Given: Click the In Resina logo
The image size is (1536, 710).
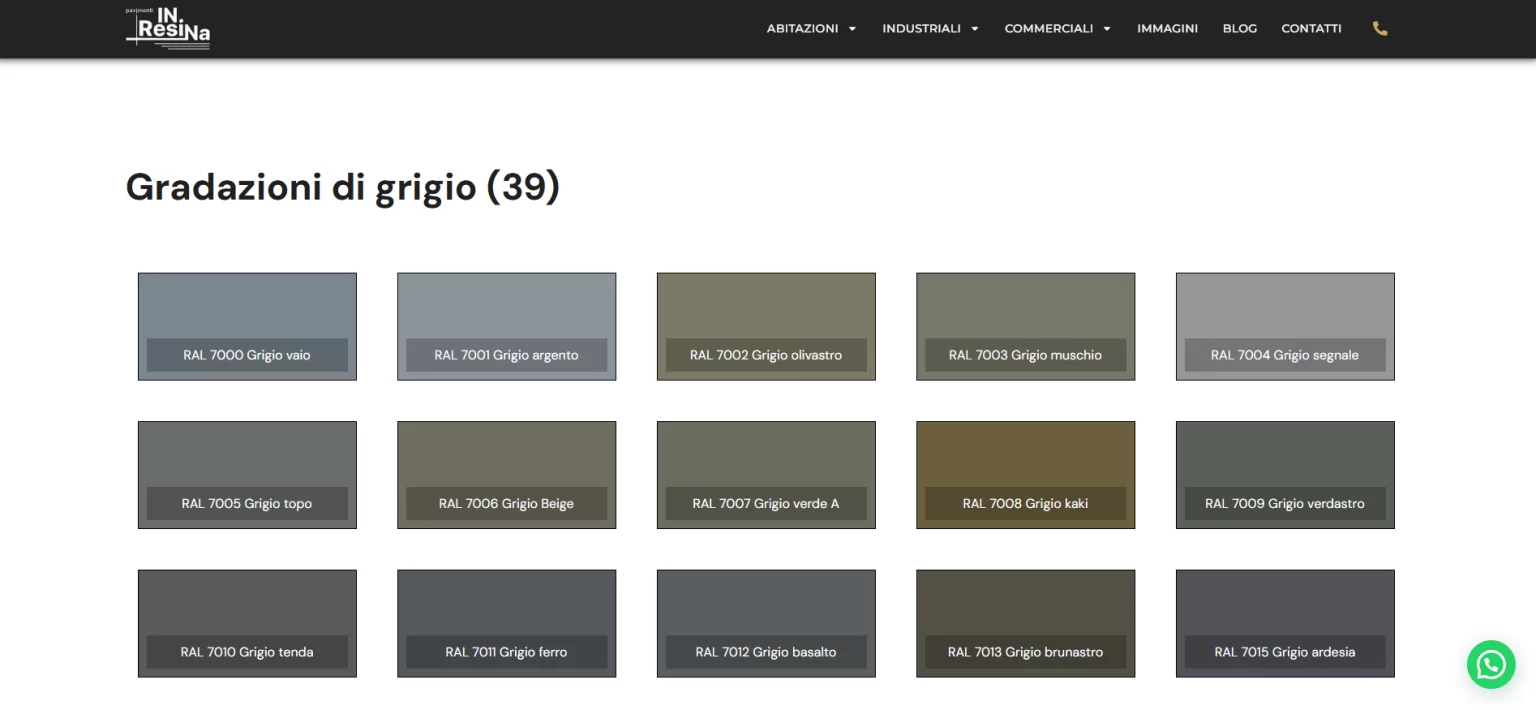Looking at the screenshot, I should 168,28.
